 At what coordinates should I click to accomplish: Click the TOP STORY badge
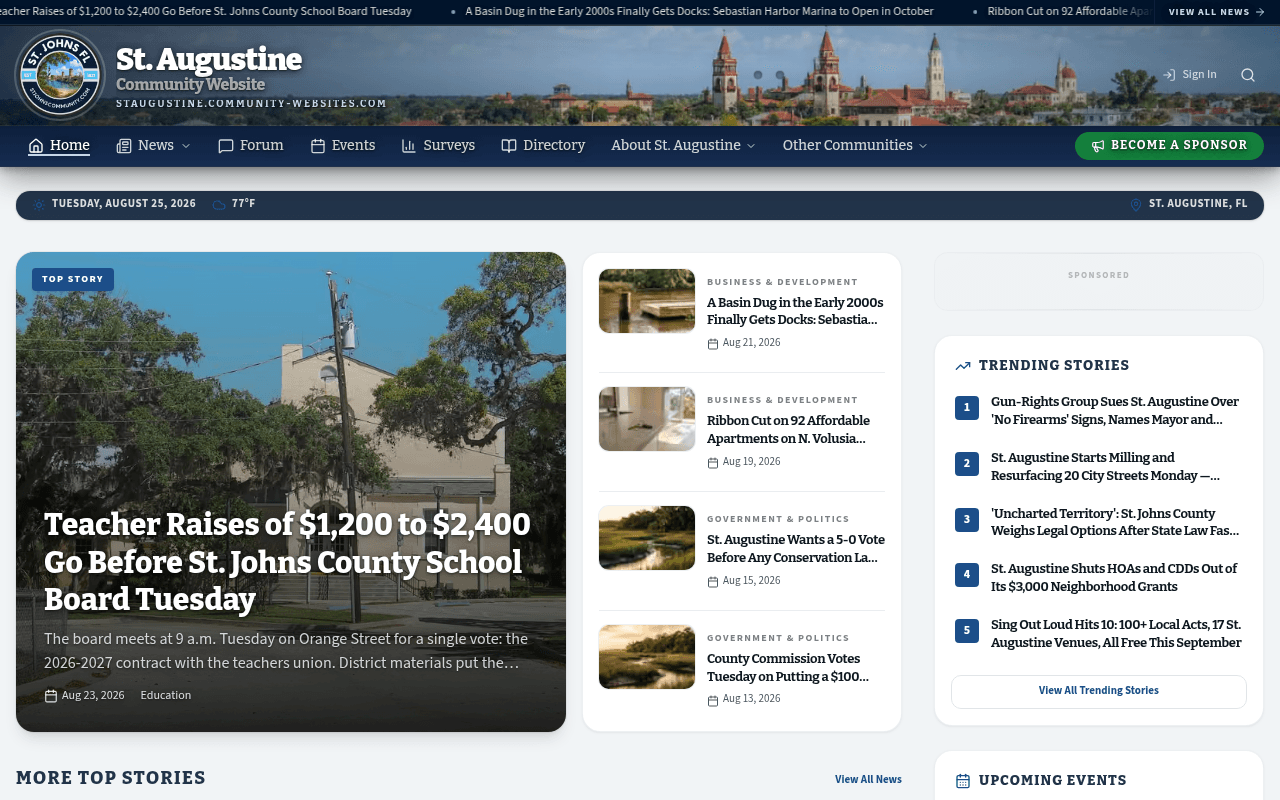coord(73,280)
